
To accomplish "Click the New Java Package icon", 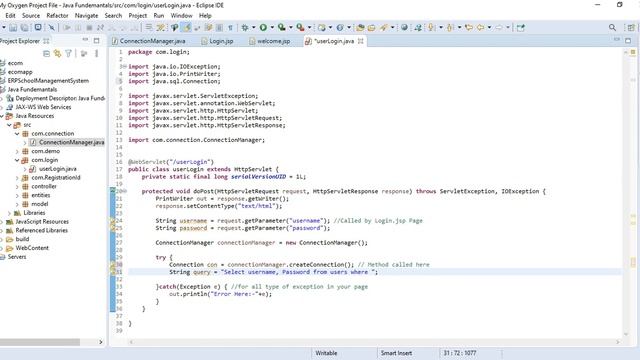I will (x=322, y=28).
